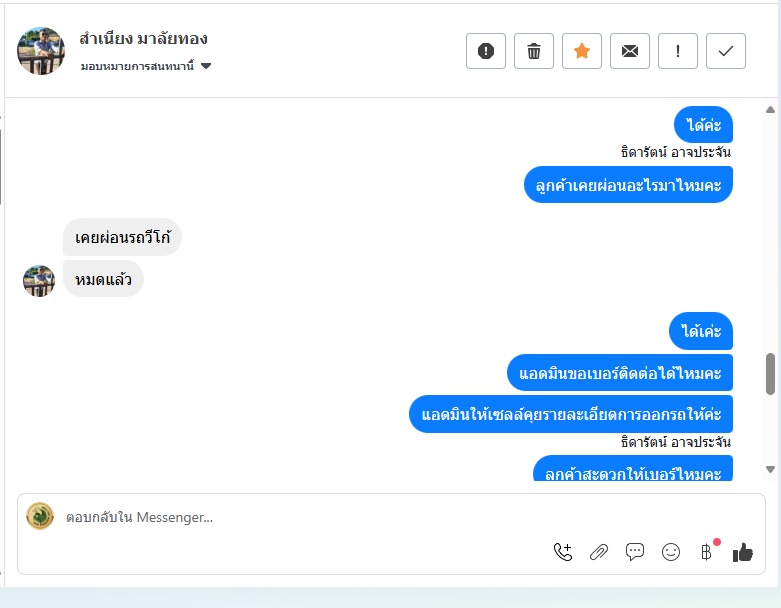Viewport: 781px width, 608px height.
Task: Click the contact name สำเนียง มาลัยทอง
Action: [143, 38]
